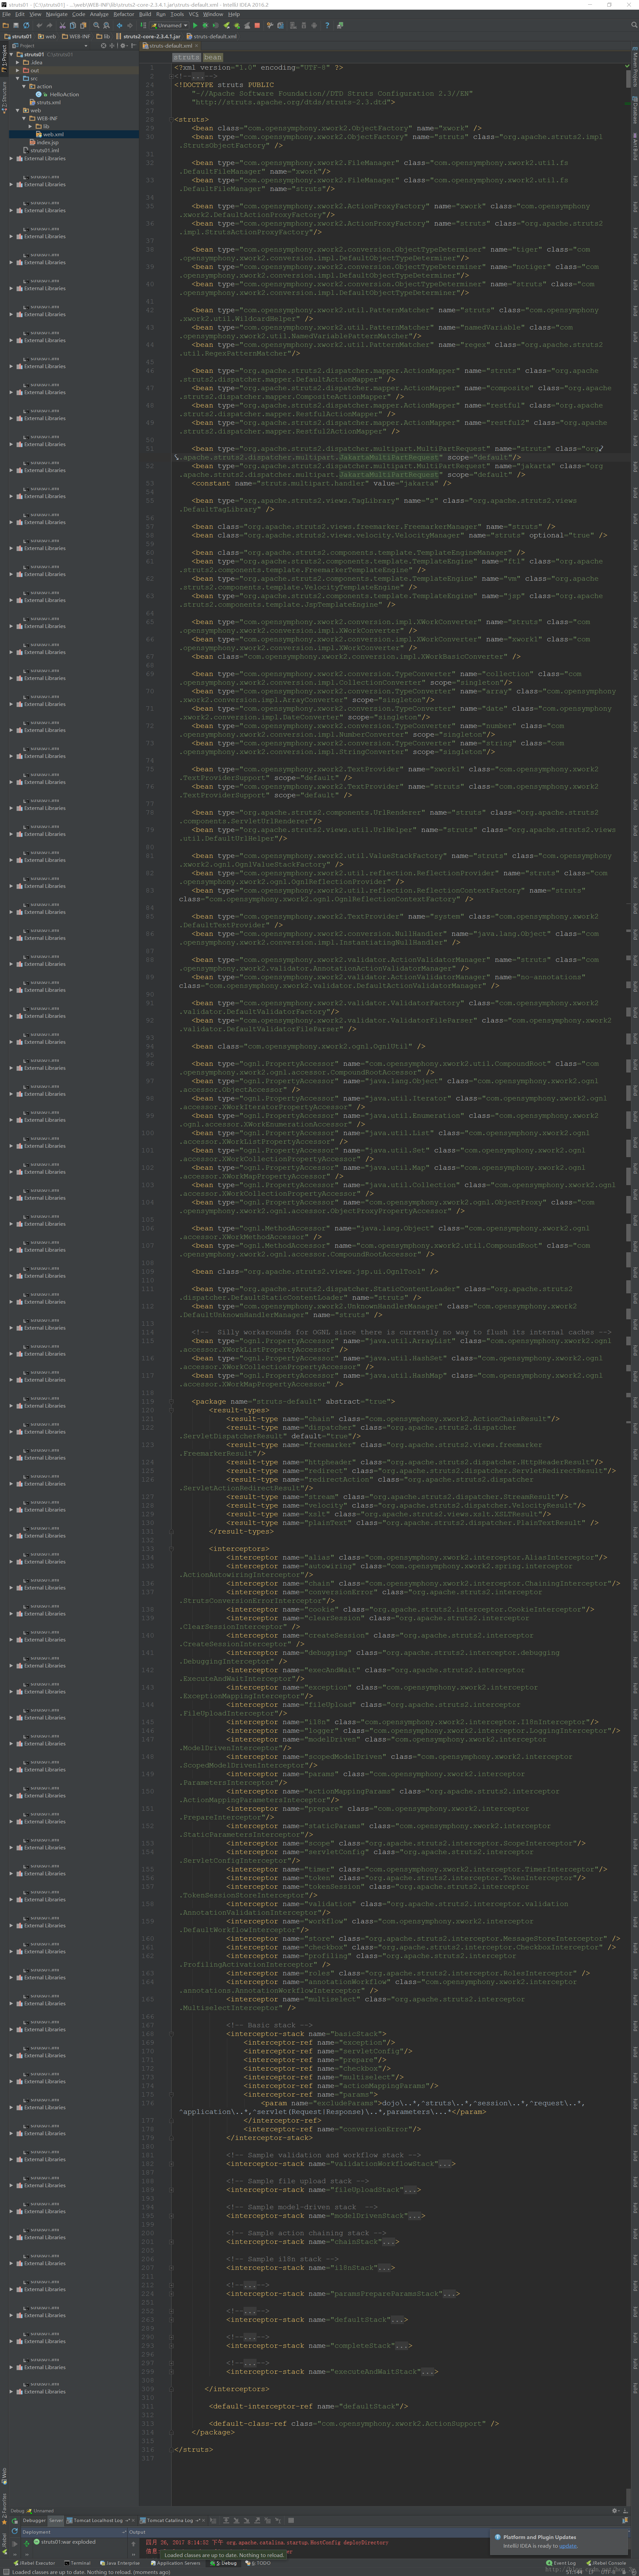Open the Help menu
The height and width of the screenshot is (2576, 639).
tap(234, 14)
